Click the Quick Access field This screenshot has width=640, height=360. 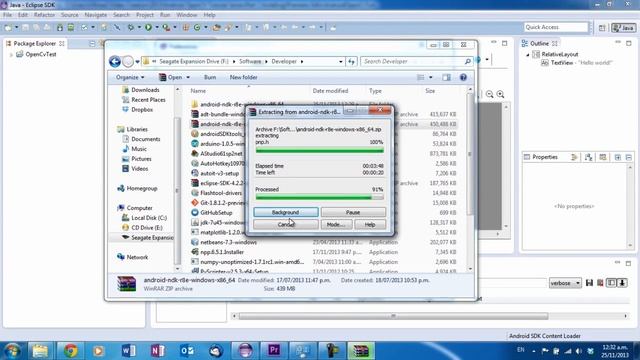click(556, 27)
